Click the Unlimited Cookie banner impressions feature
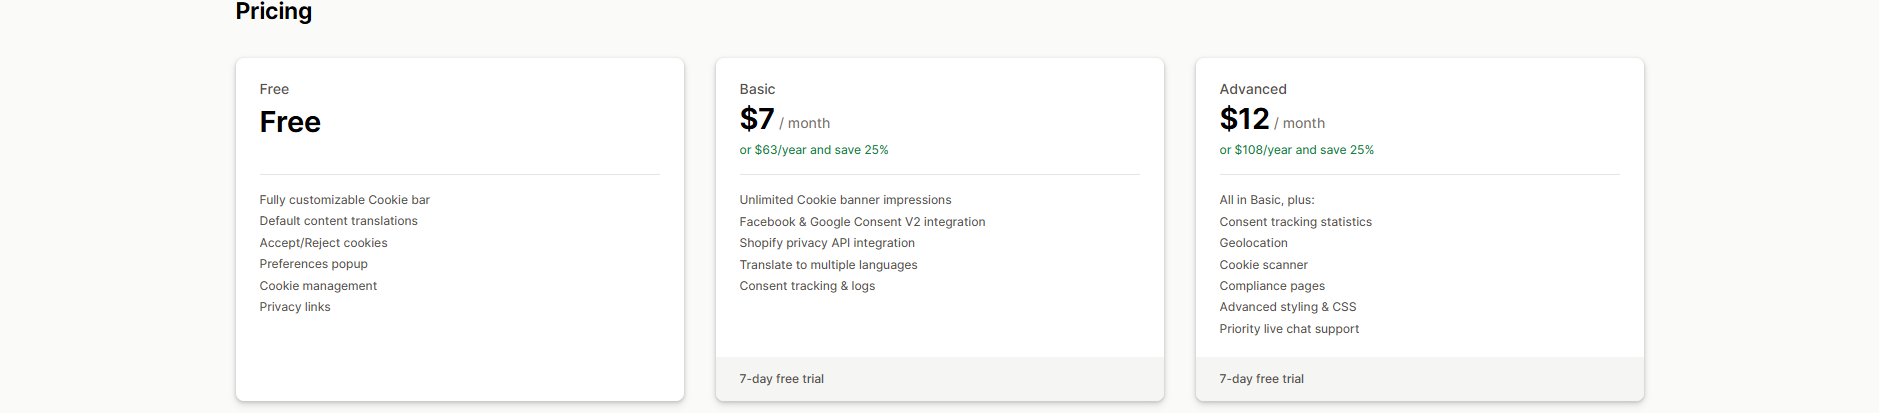 pyautogui.click(x=845, y=200)
